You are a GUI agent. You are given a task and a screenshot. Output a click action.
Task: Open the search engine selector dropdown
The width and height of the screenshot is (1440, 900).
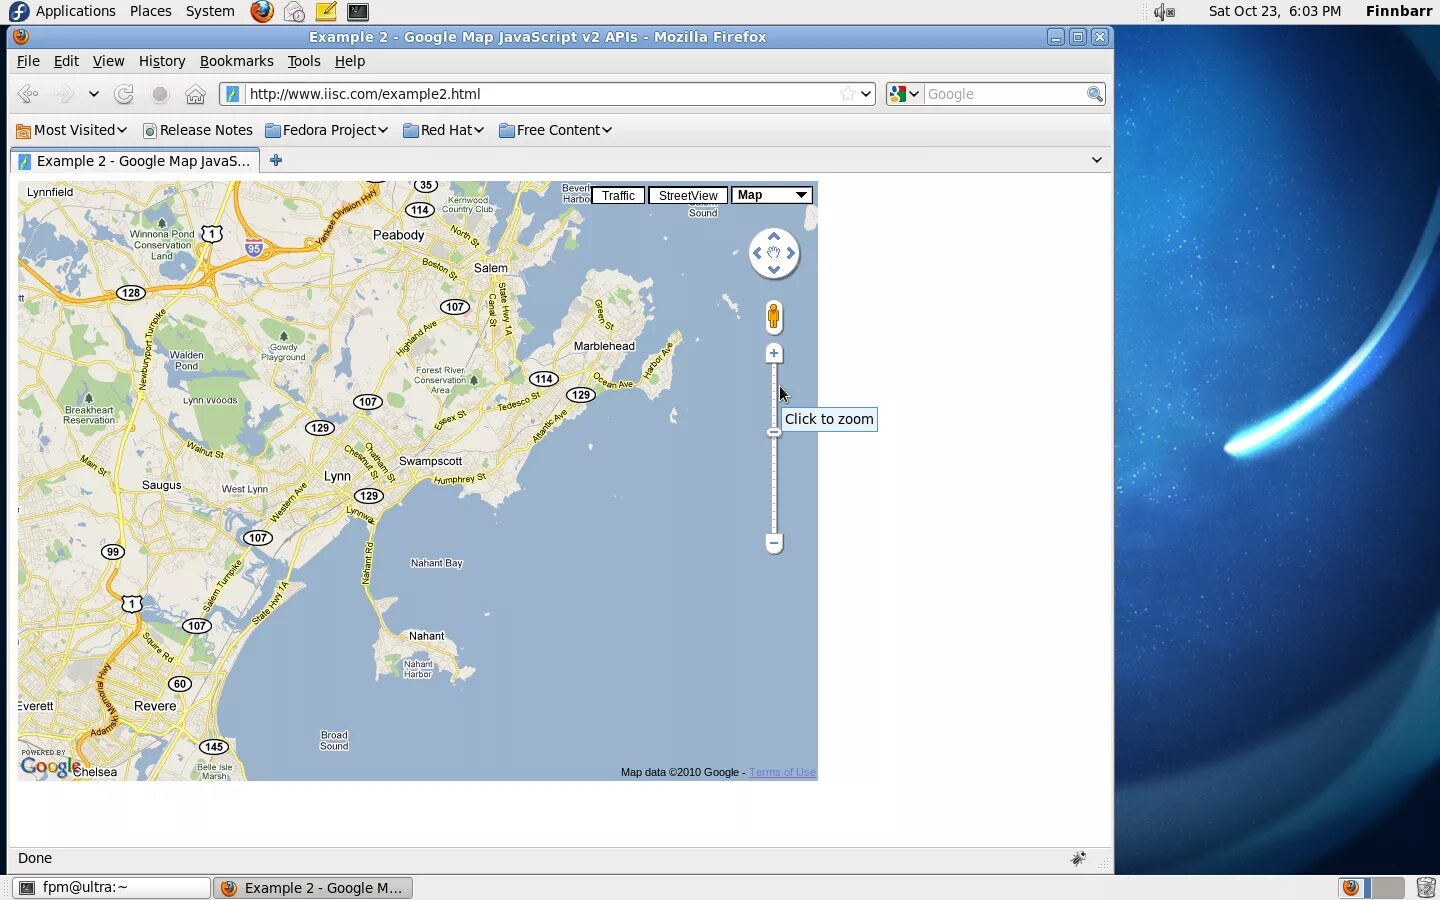pos(904,94)
